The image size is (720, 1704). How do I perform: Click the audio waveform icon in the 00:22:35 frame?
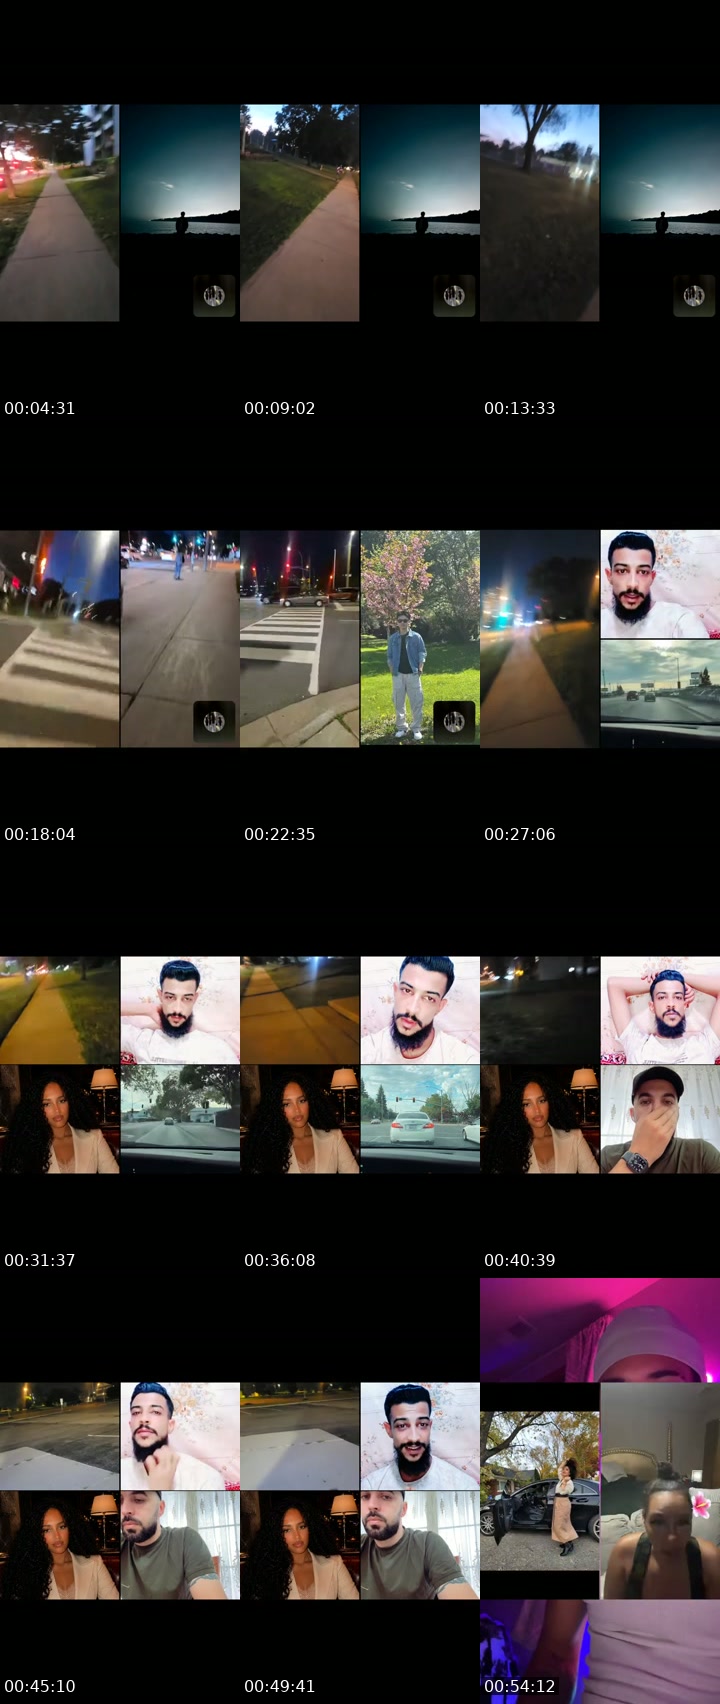tap(454, 722)
